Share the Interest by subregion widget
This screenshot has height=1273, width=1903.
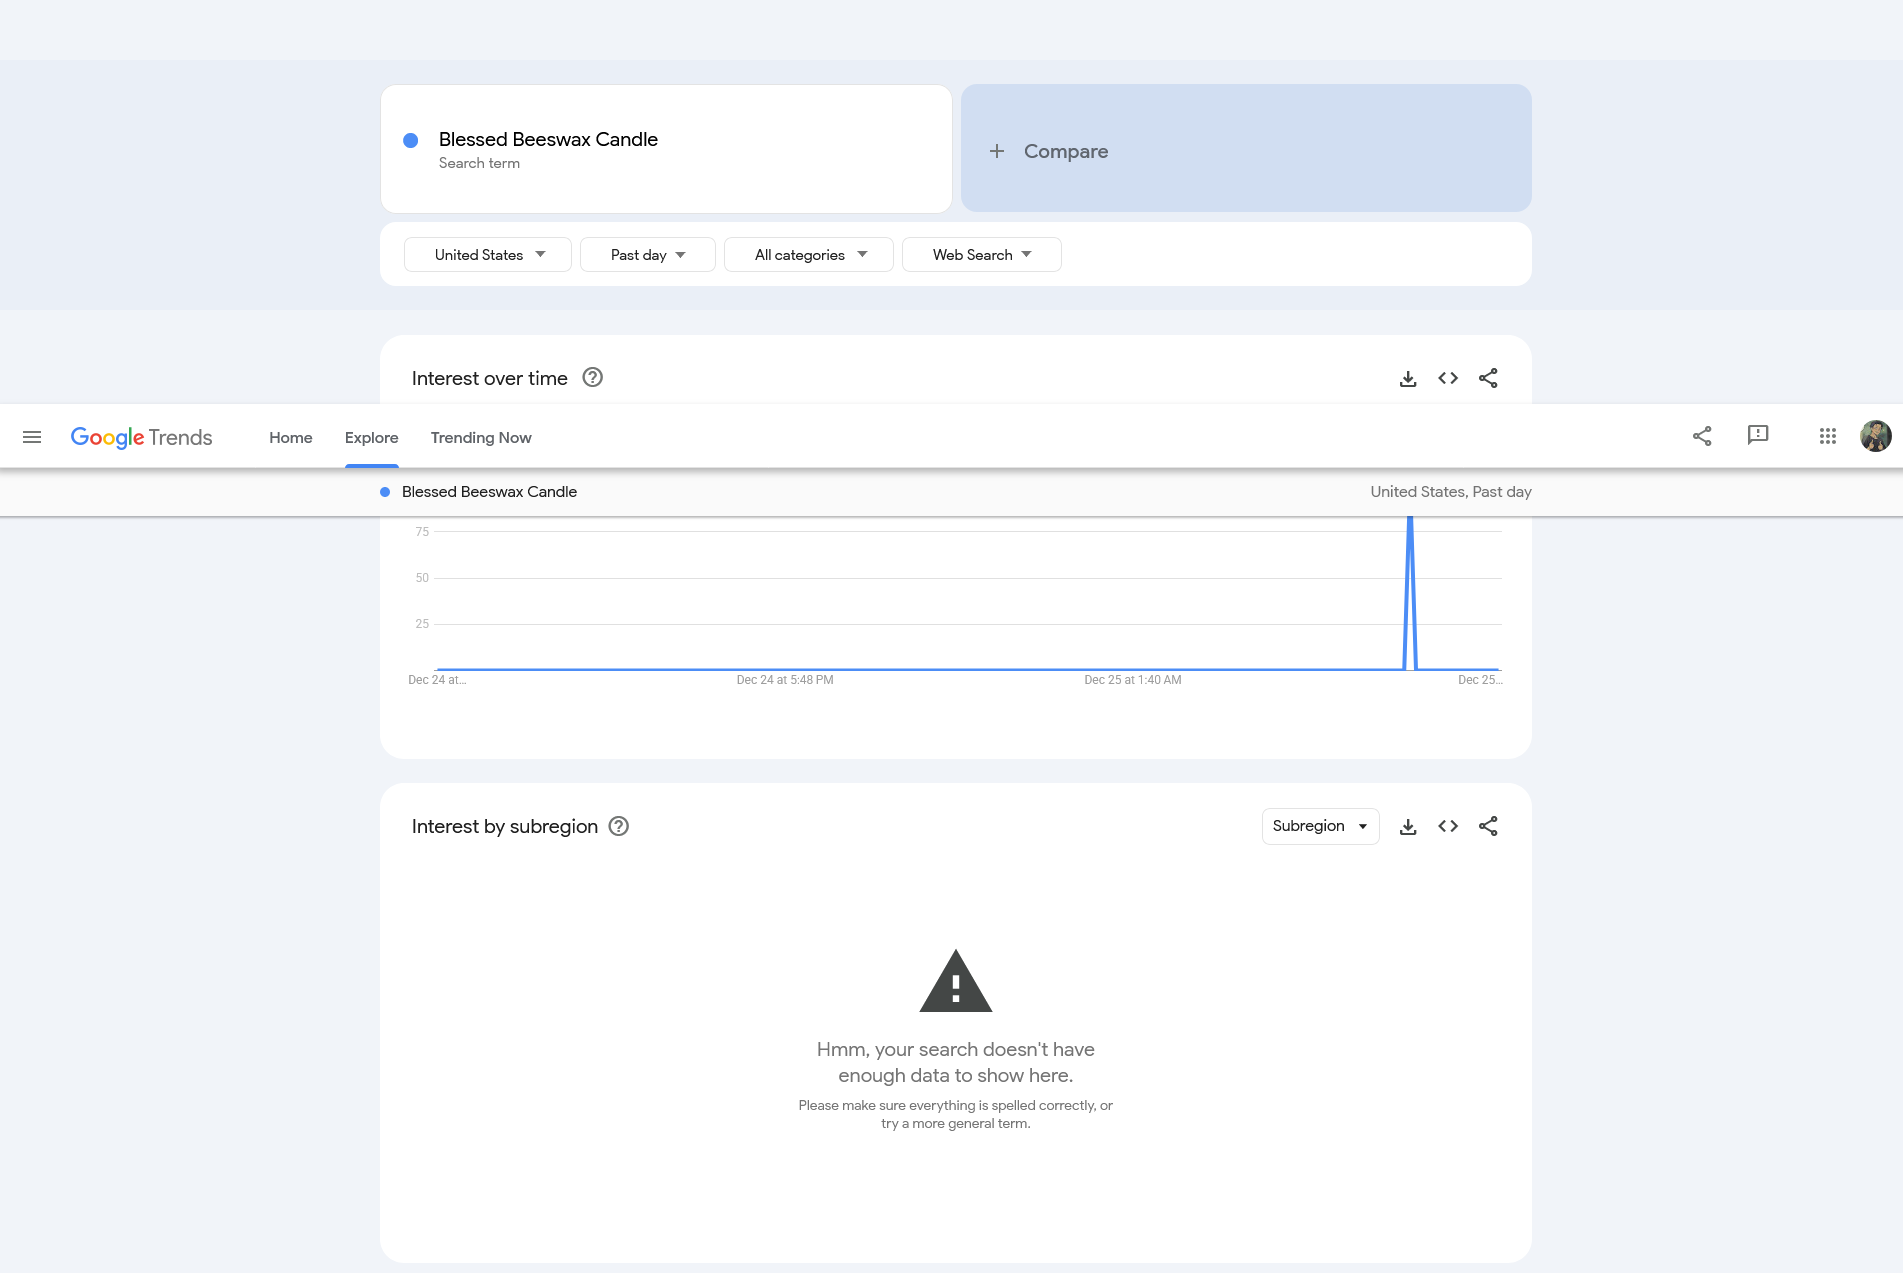1488,826
